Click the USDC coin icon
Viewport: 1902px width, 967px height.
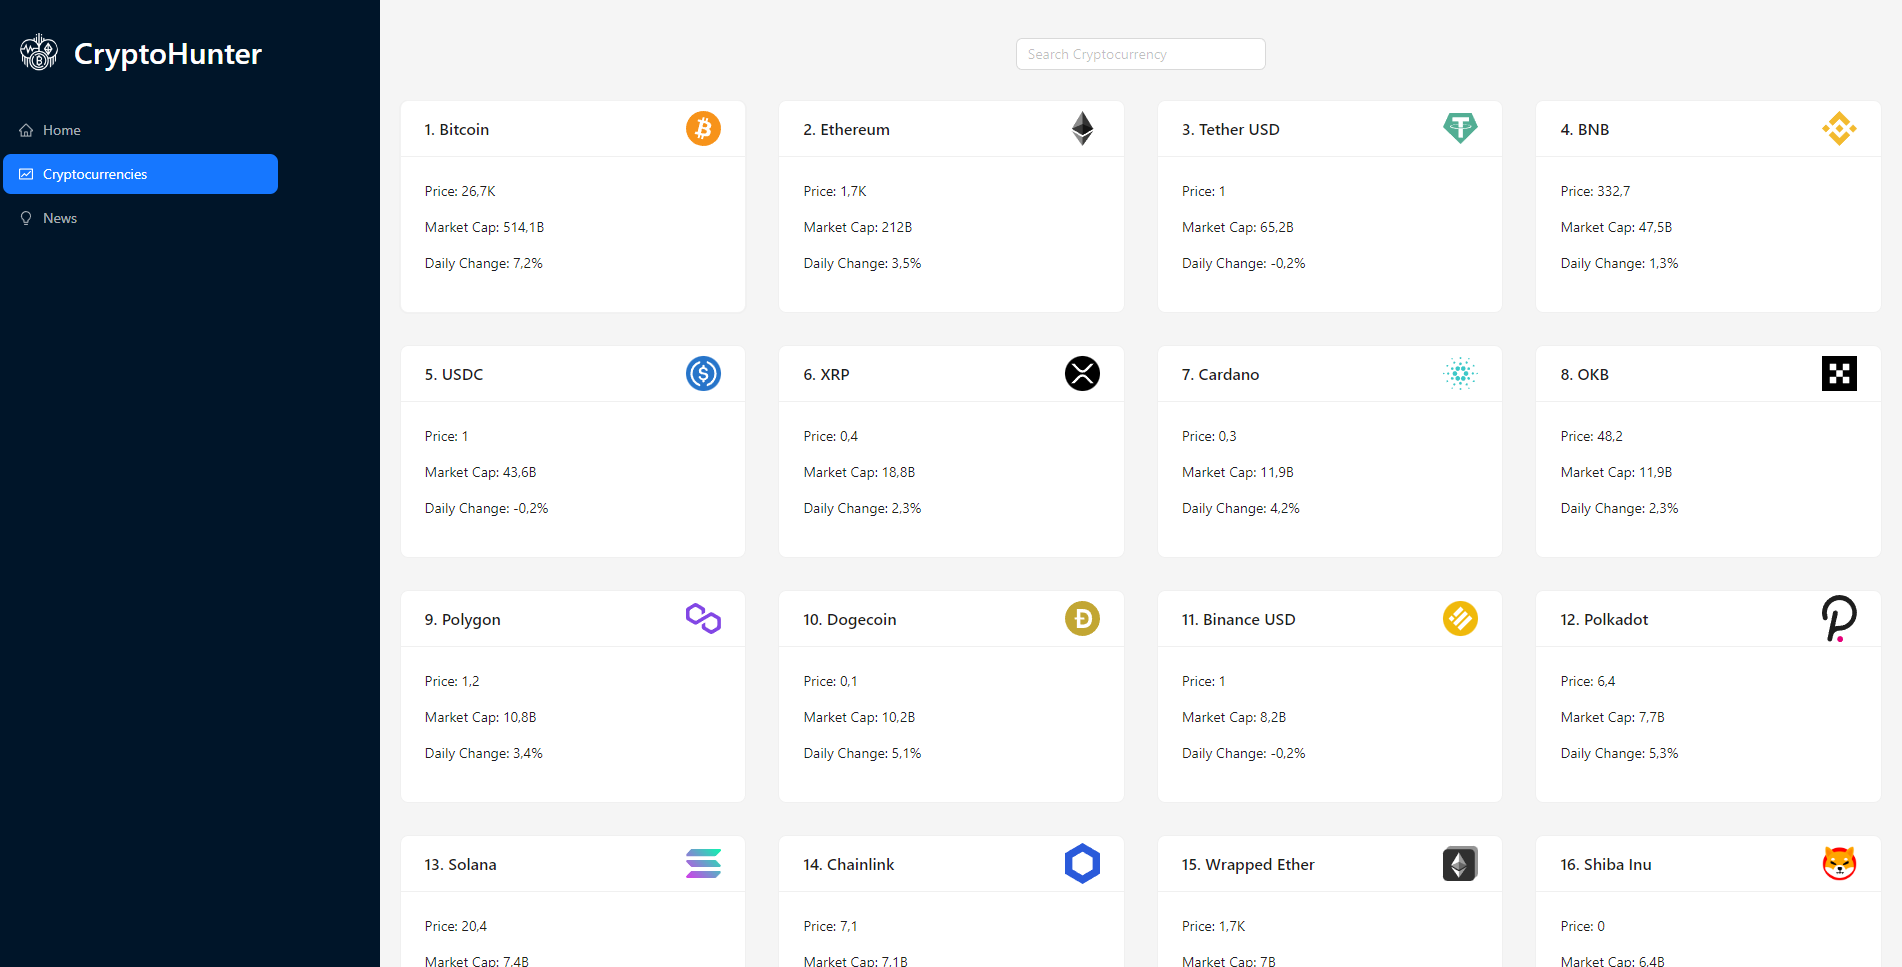click(703, 373)
